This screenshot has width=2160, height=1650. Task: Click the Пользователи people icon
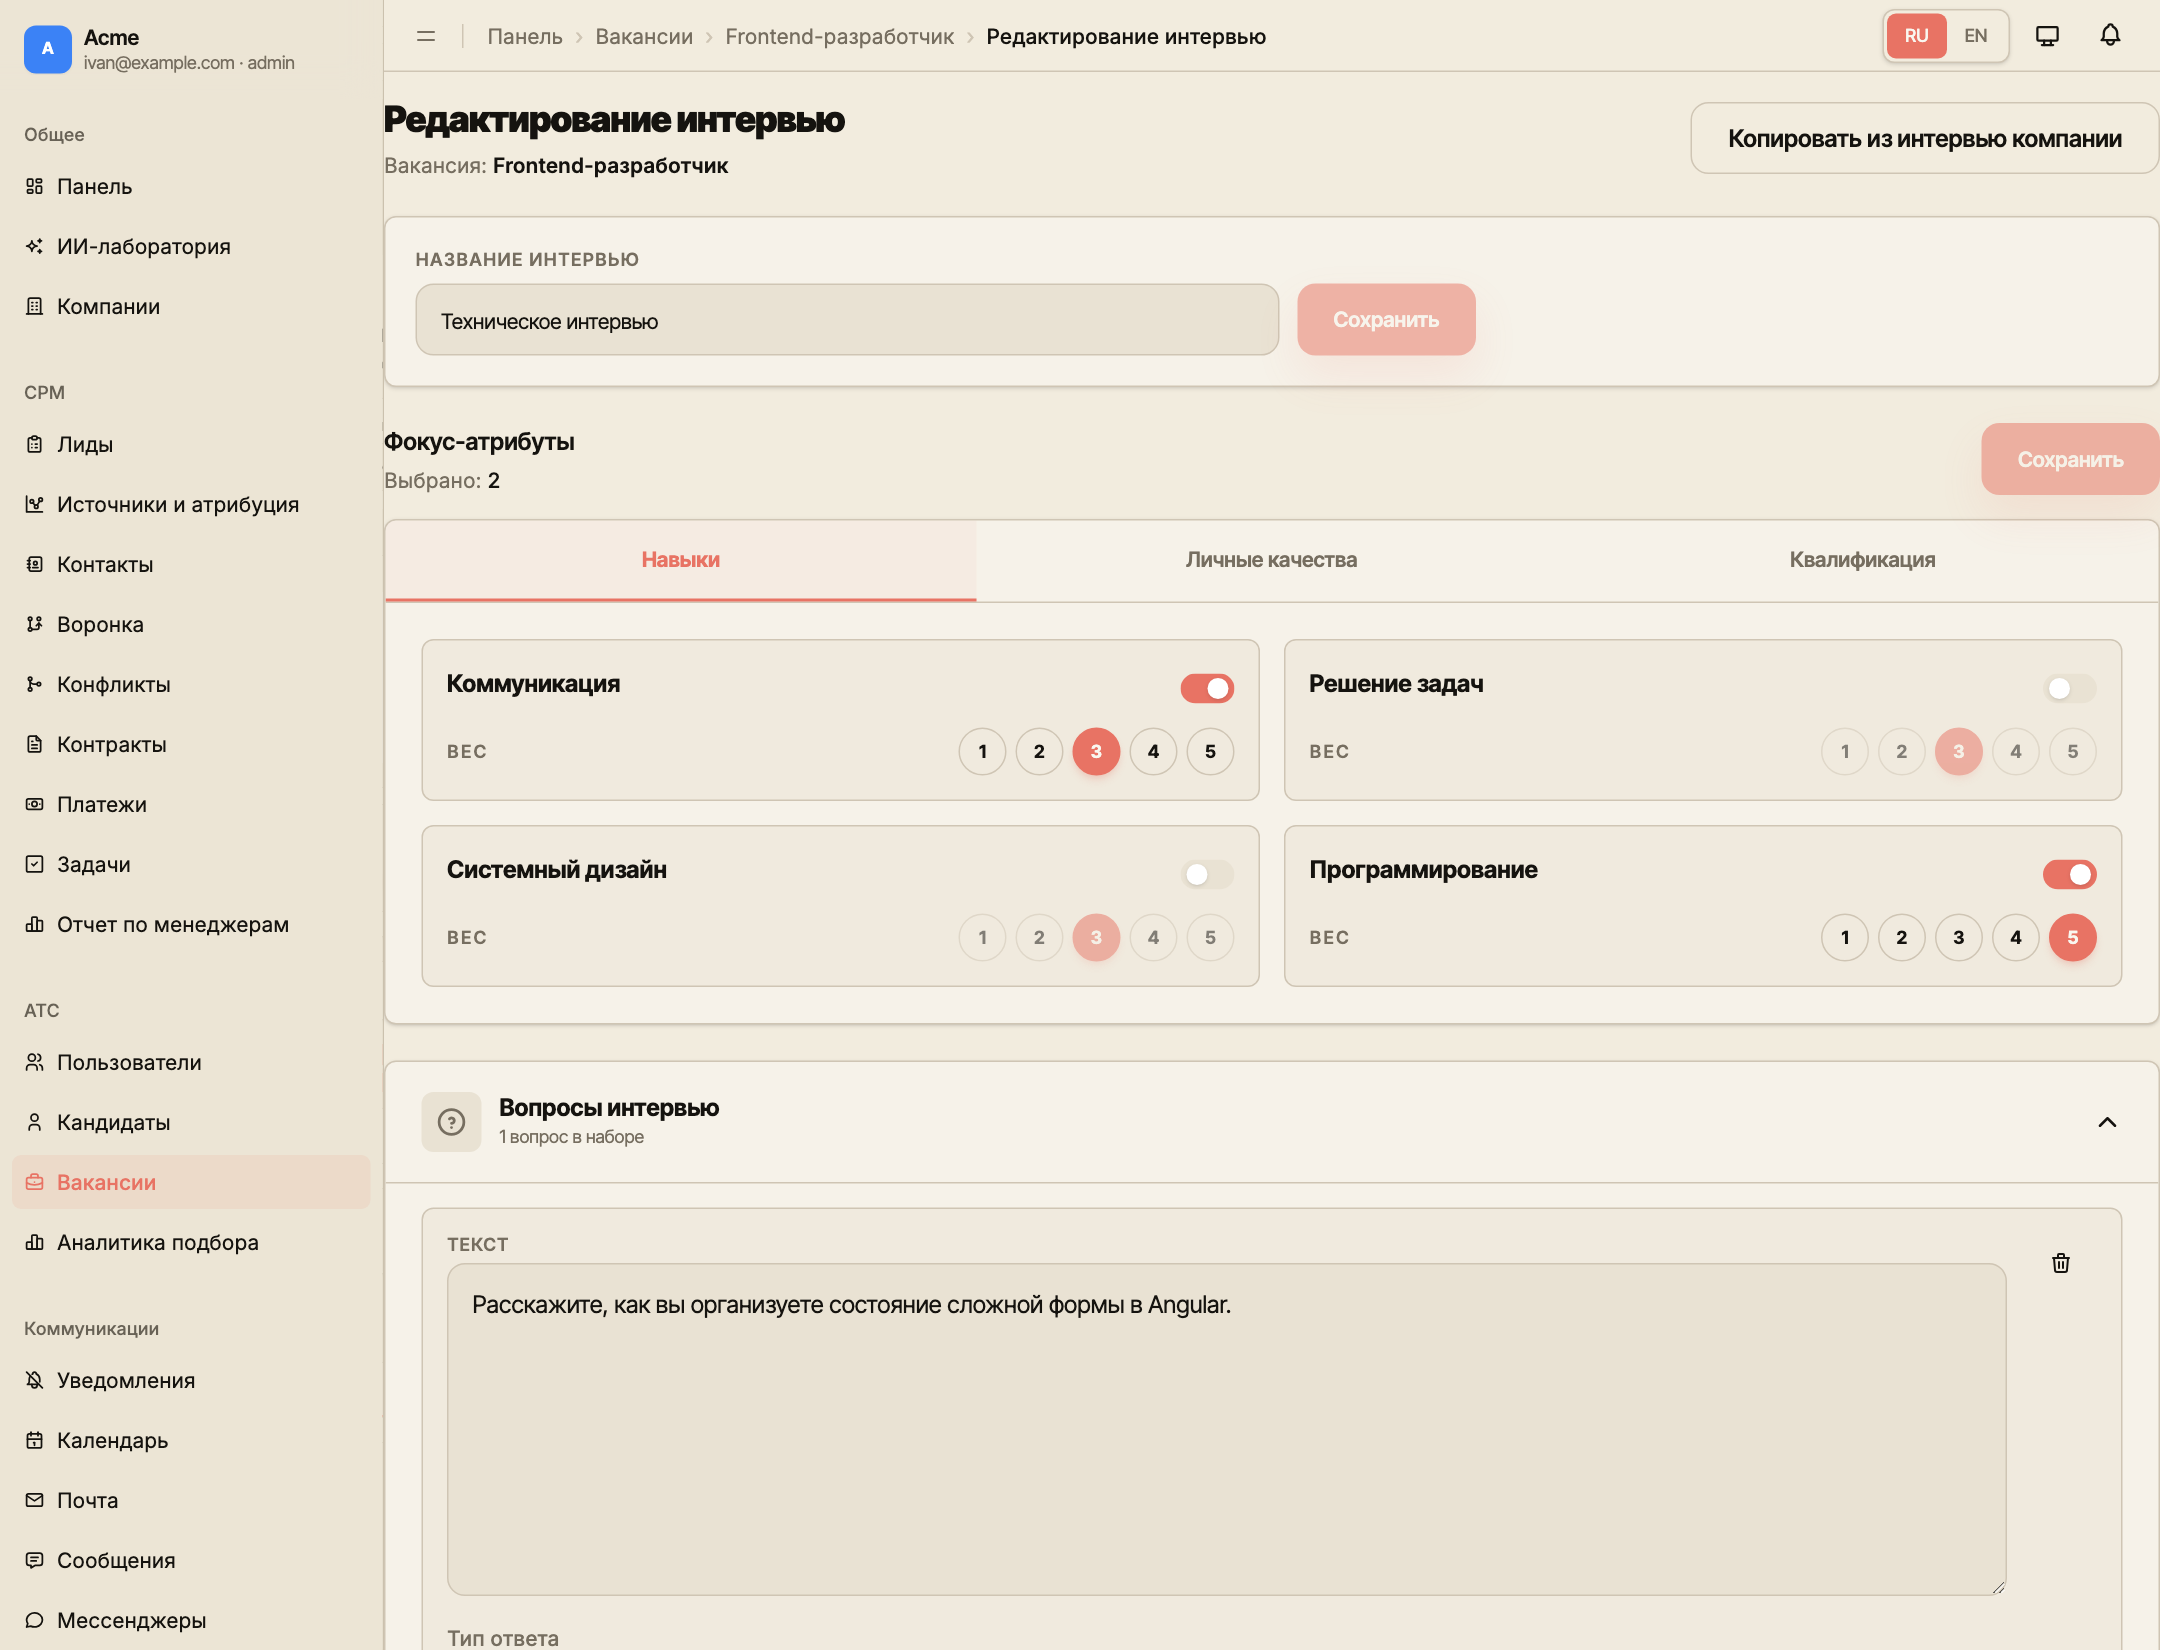(x=35, y=1062)
